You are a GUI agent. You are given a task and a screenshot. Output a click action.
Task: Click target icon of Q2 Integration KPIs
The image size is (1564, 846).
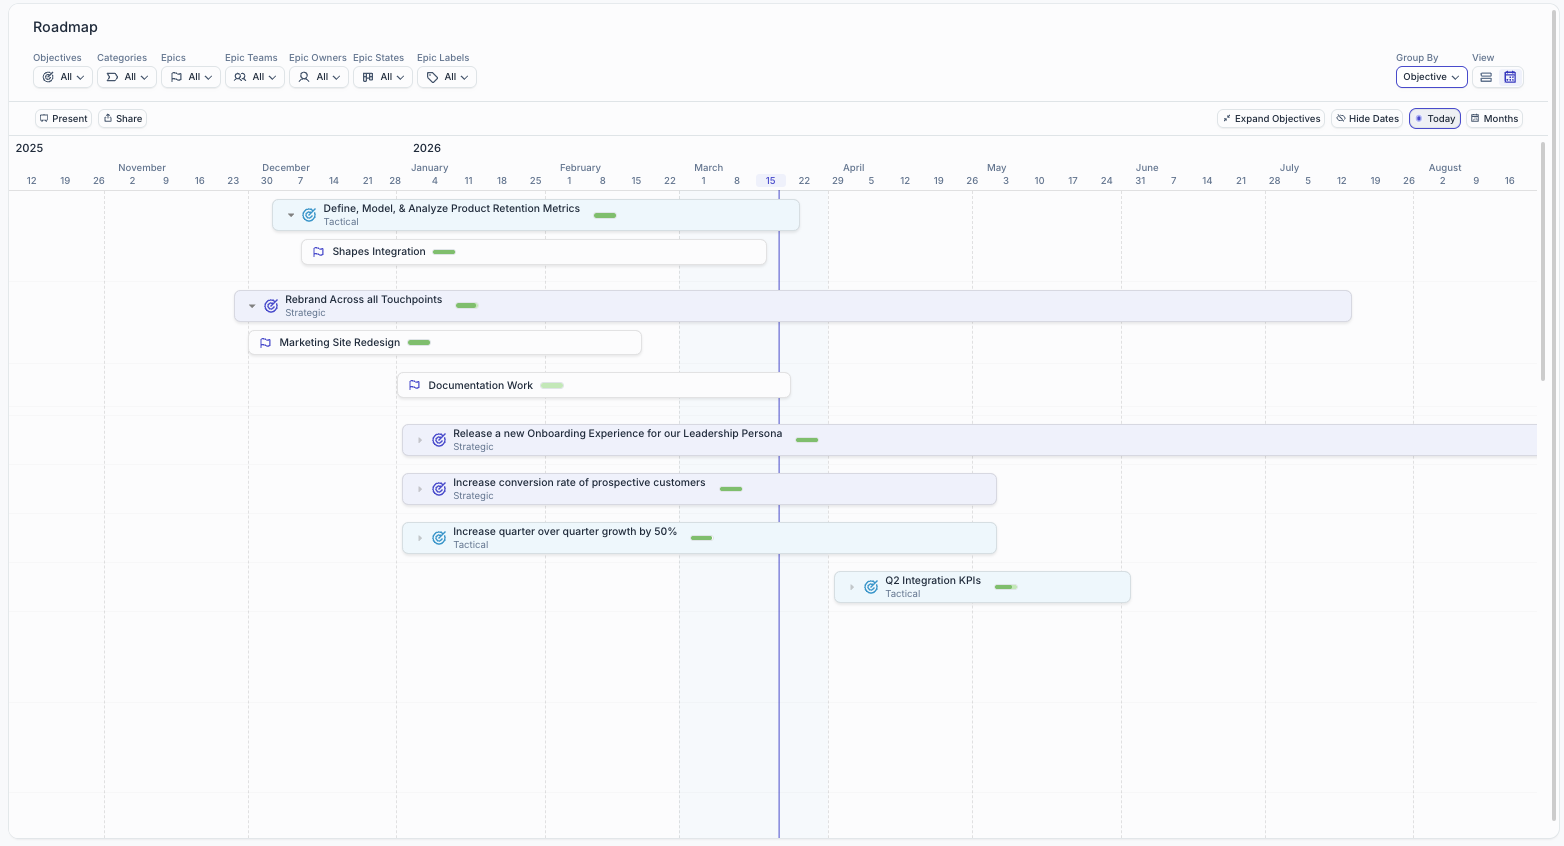pyautogui.click(x=871, y=587)
